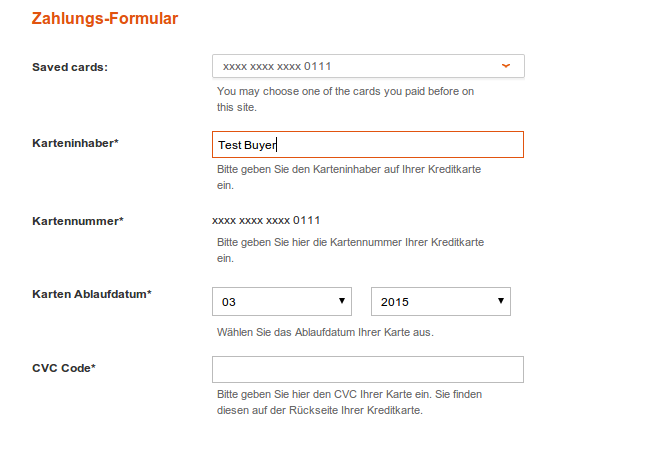
Task: Click the "CVC Code*" label
Action: [64, 368]
